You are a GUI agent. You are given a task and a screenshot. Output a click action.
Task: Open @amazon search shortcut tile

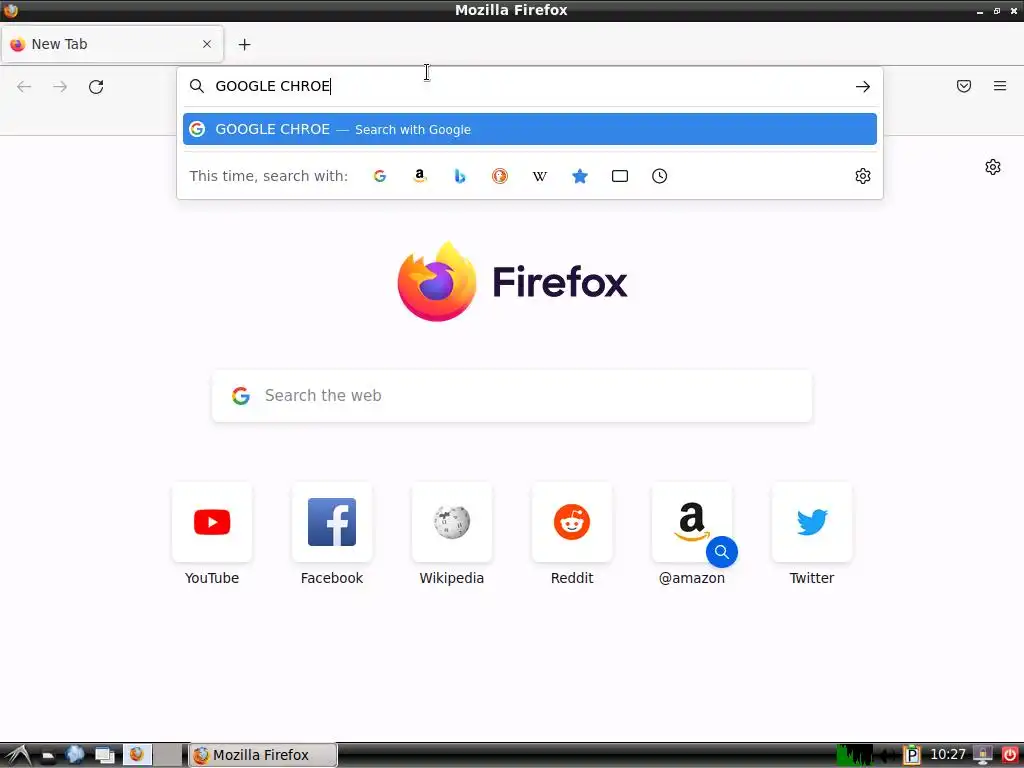[x=692, y=522]
